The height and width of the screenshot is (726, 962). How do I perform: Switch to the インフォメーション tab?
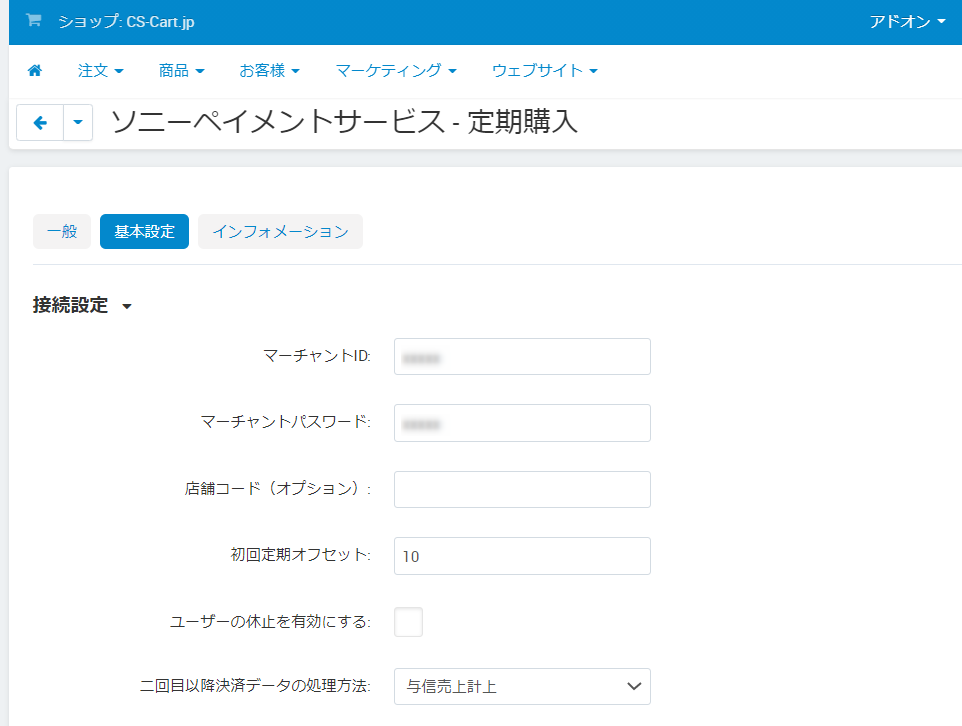pos(280,232)
